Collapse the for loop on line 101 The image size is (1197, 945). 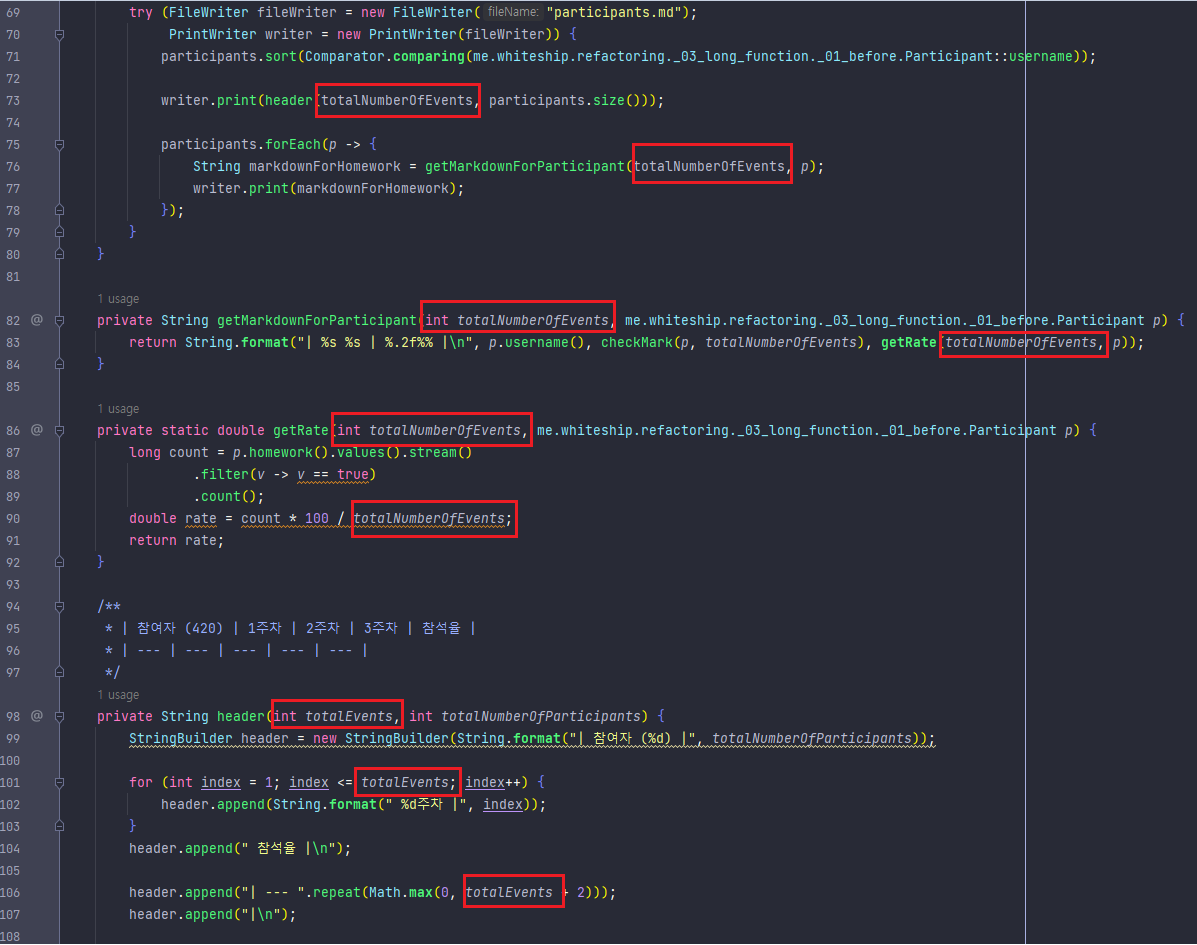60,782
